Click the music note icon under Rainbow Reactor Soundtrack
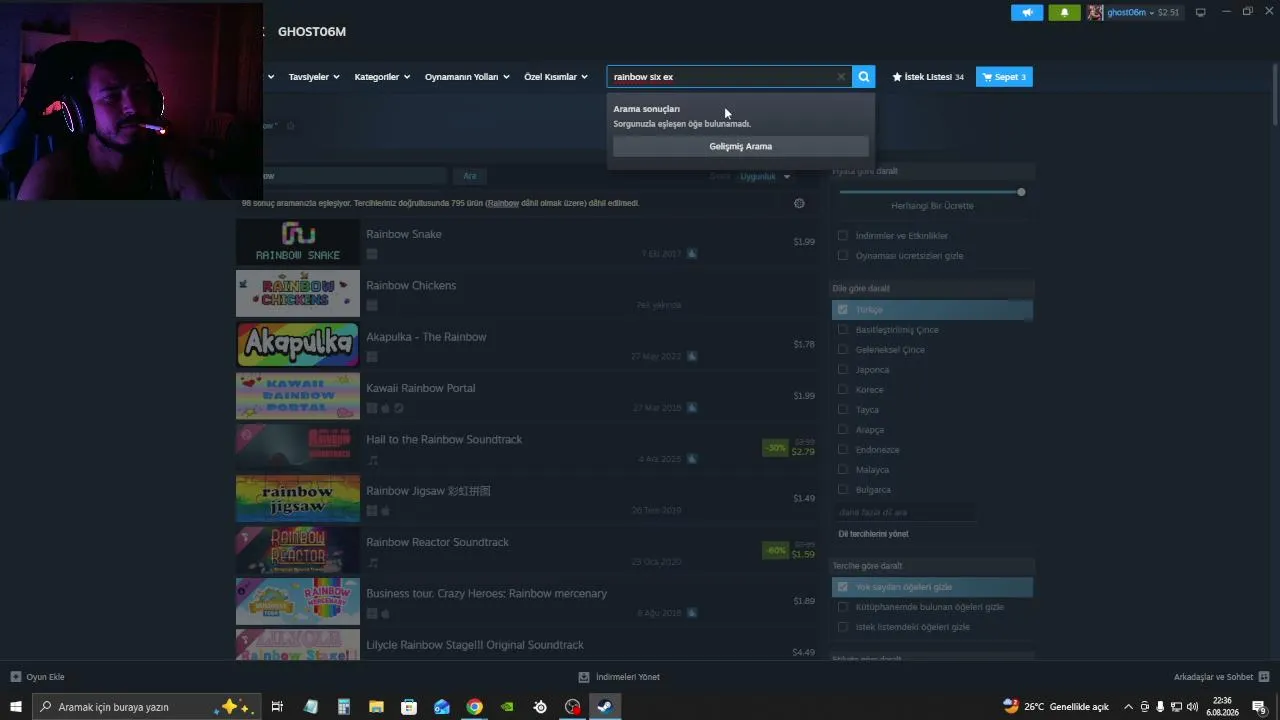The image size is (1280, 720). (x=373, y=563)
